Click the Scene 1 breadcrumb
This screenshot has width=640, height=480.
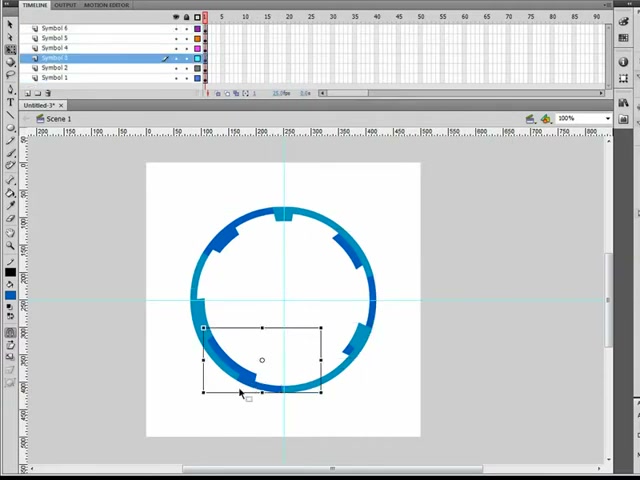coord(54,119)
